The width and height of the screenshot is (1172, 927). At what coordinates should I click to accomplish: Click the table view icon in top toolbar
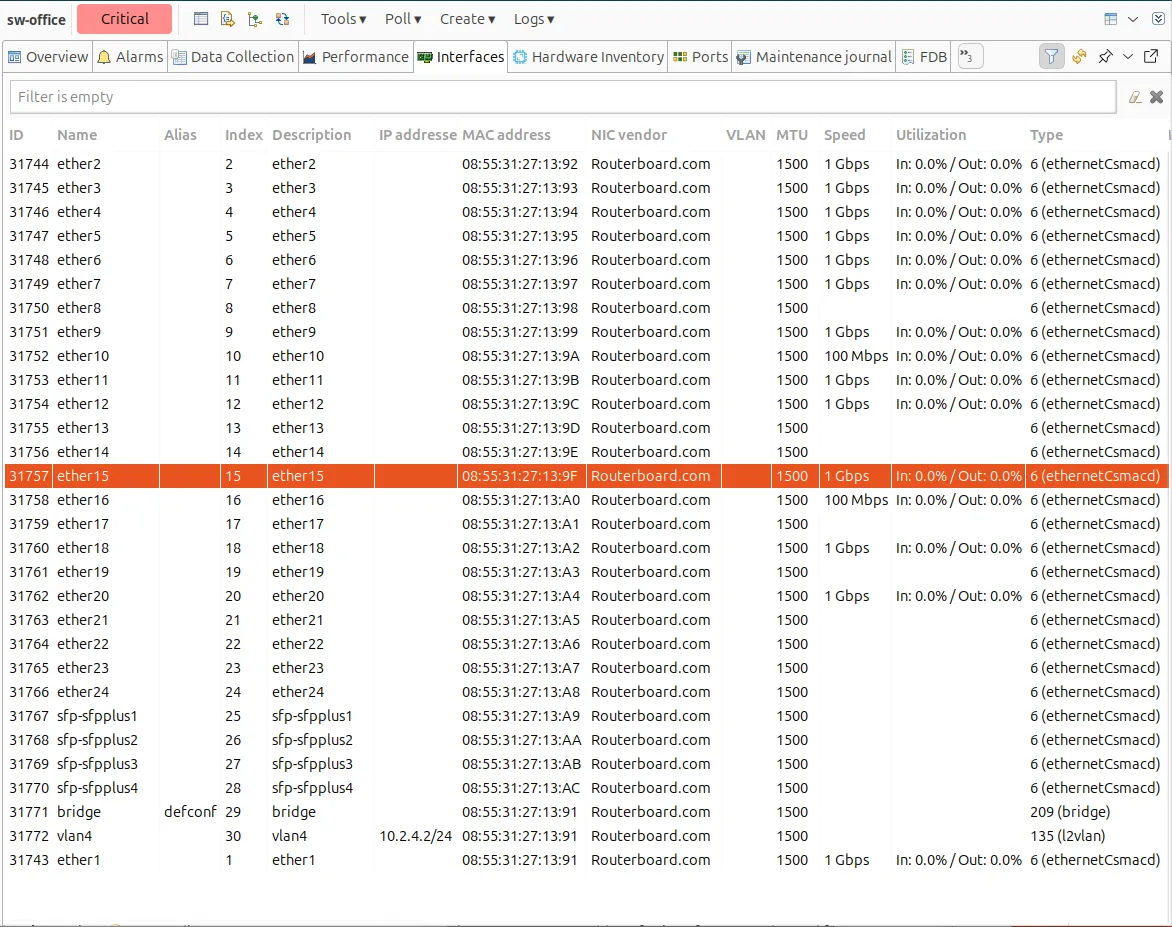click(x=201, y=19)
